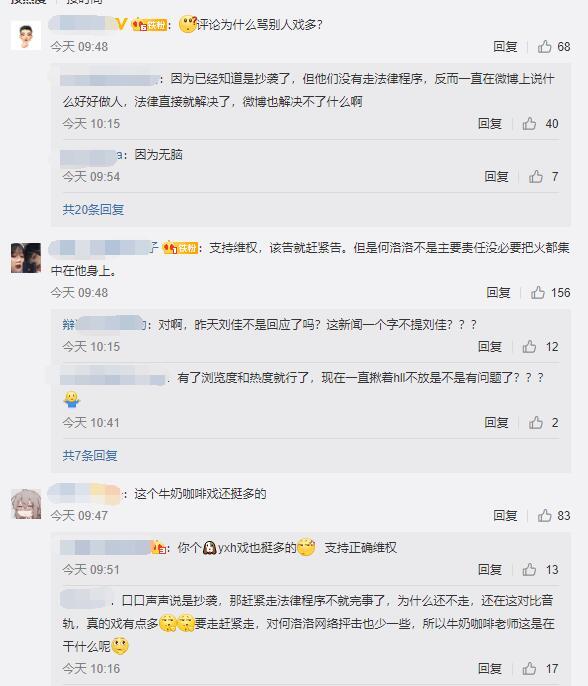This screenshot has width=588, height=686.
Task: Like the 10:41 reply with 2 likes
Action: pos(536,422)
